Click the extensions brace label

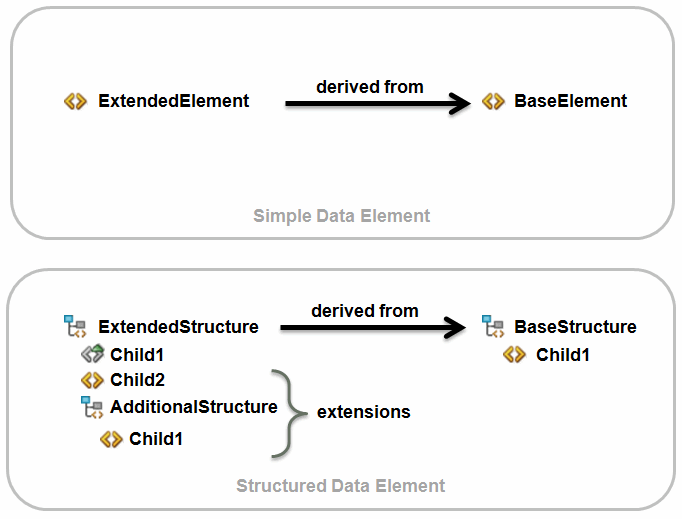[x=364, y=412]
